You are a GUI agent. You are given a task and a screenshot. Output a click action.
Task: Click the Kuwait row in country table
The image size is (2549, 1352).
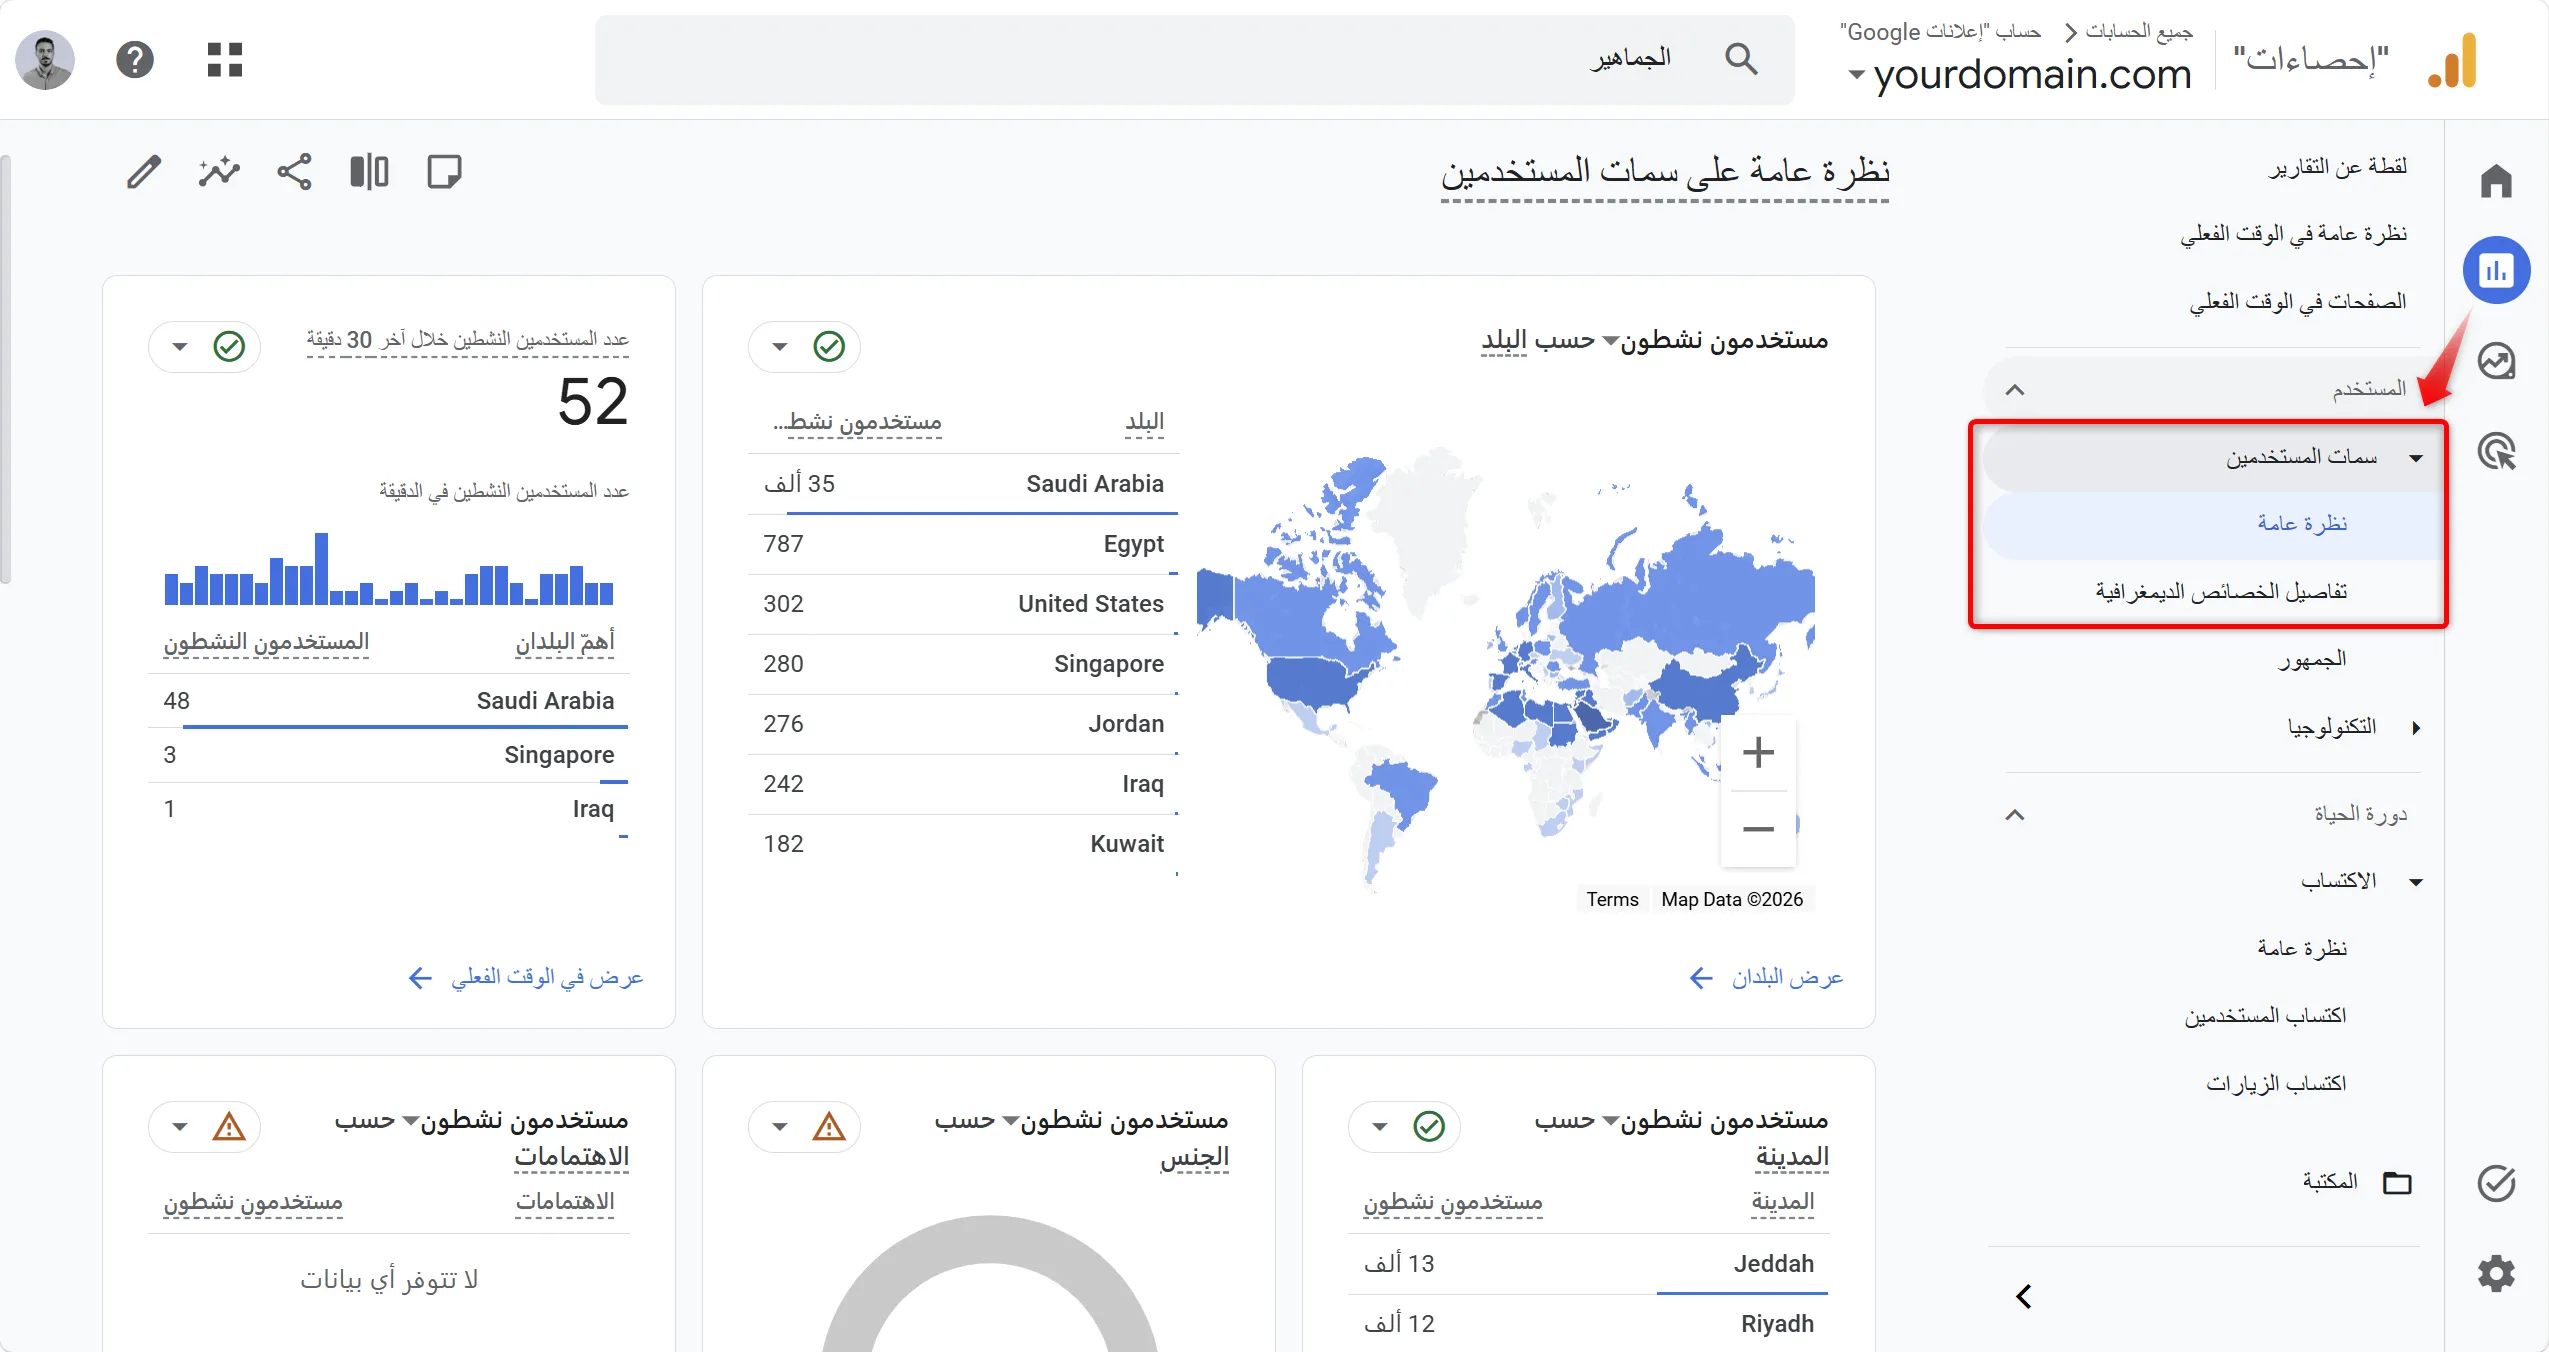point(963,844)
